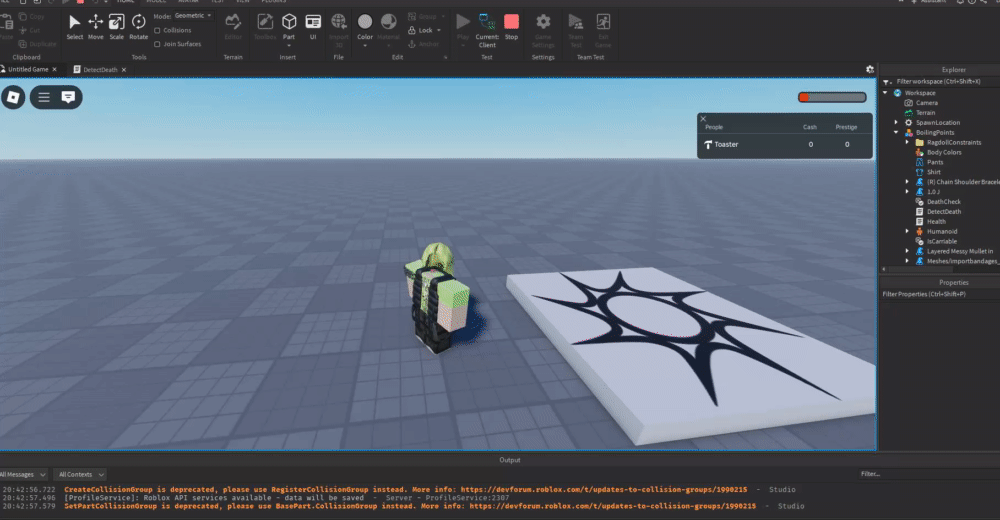The image size is (1000, 520).
Task: Expand the 1.0 J accessory node
Action: tap(907, 191)
